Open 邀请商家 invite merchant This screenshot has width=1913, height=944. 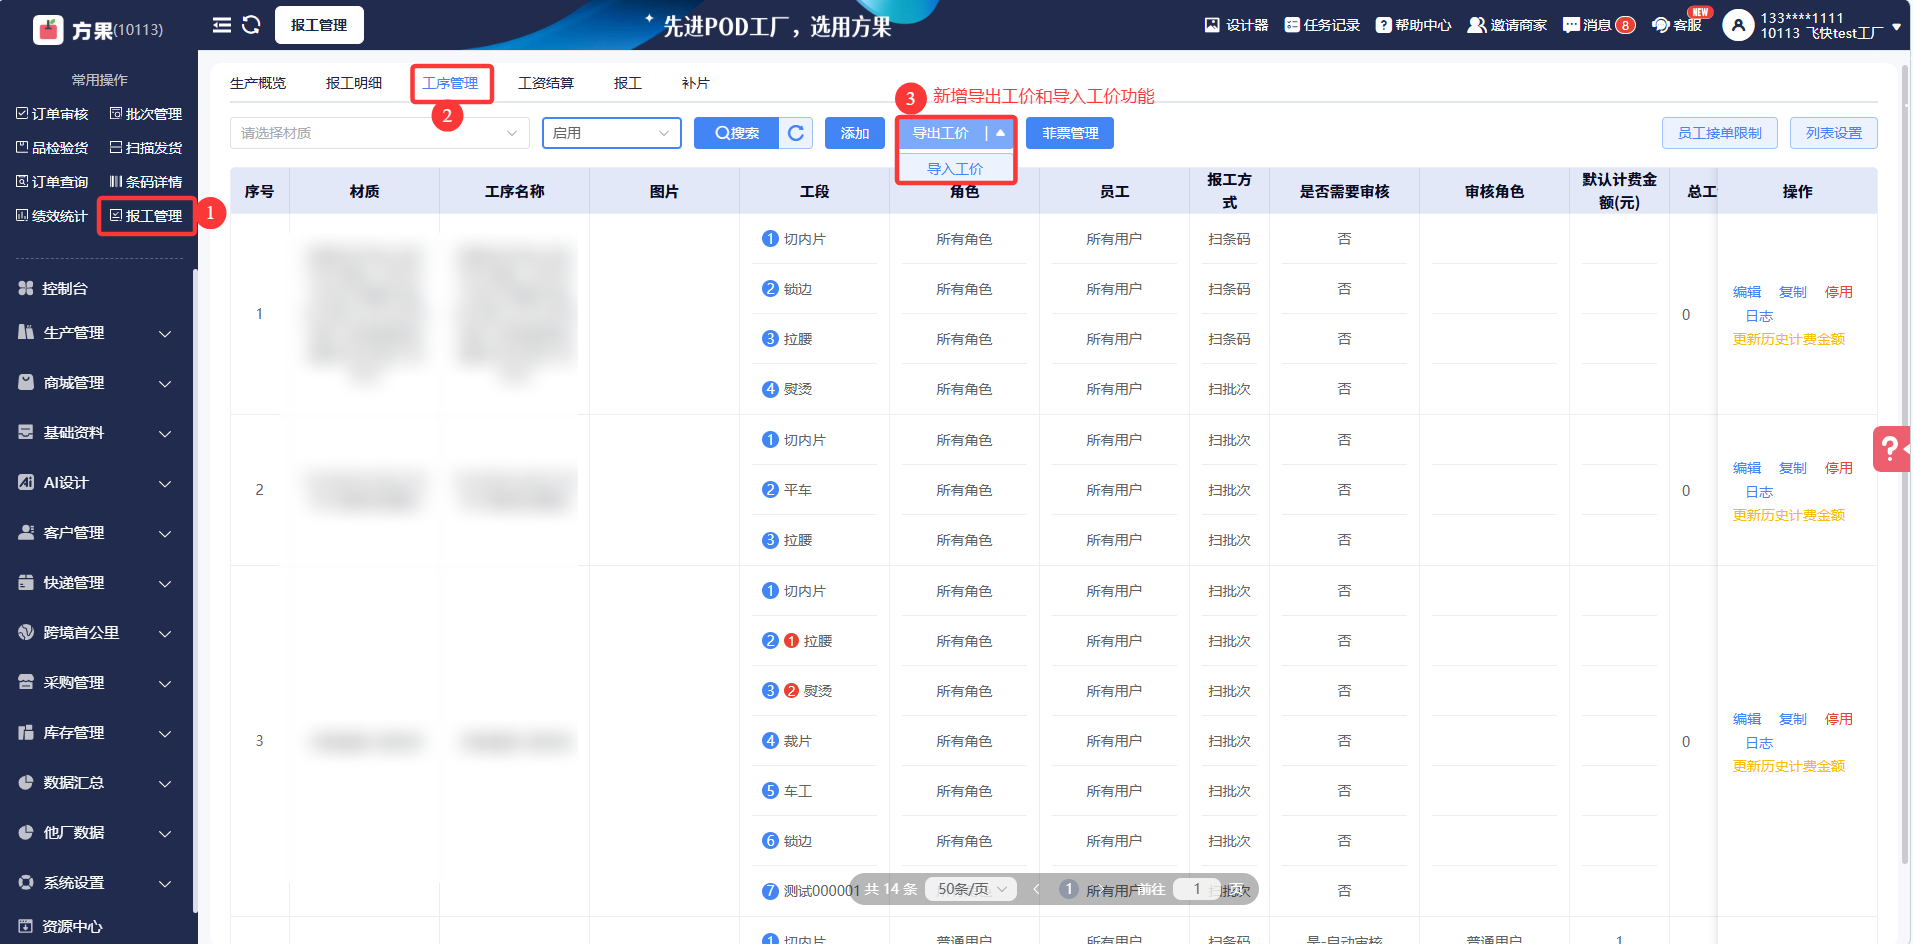(1507, 25)
